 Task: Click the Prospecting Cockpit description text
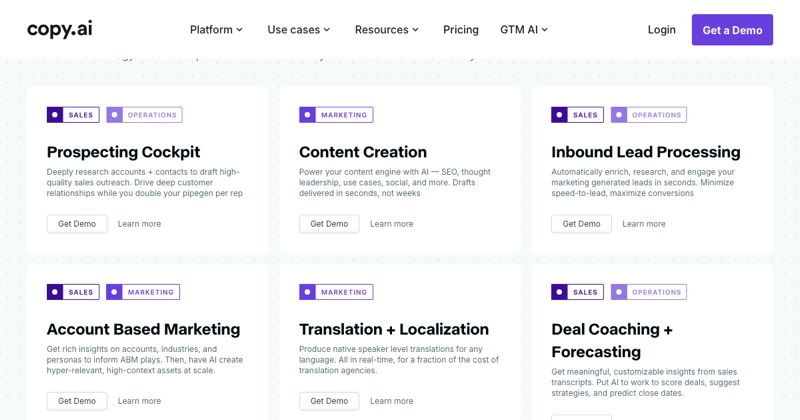point(144,182)
